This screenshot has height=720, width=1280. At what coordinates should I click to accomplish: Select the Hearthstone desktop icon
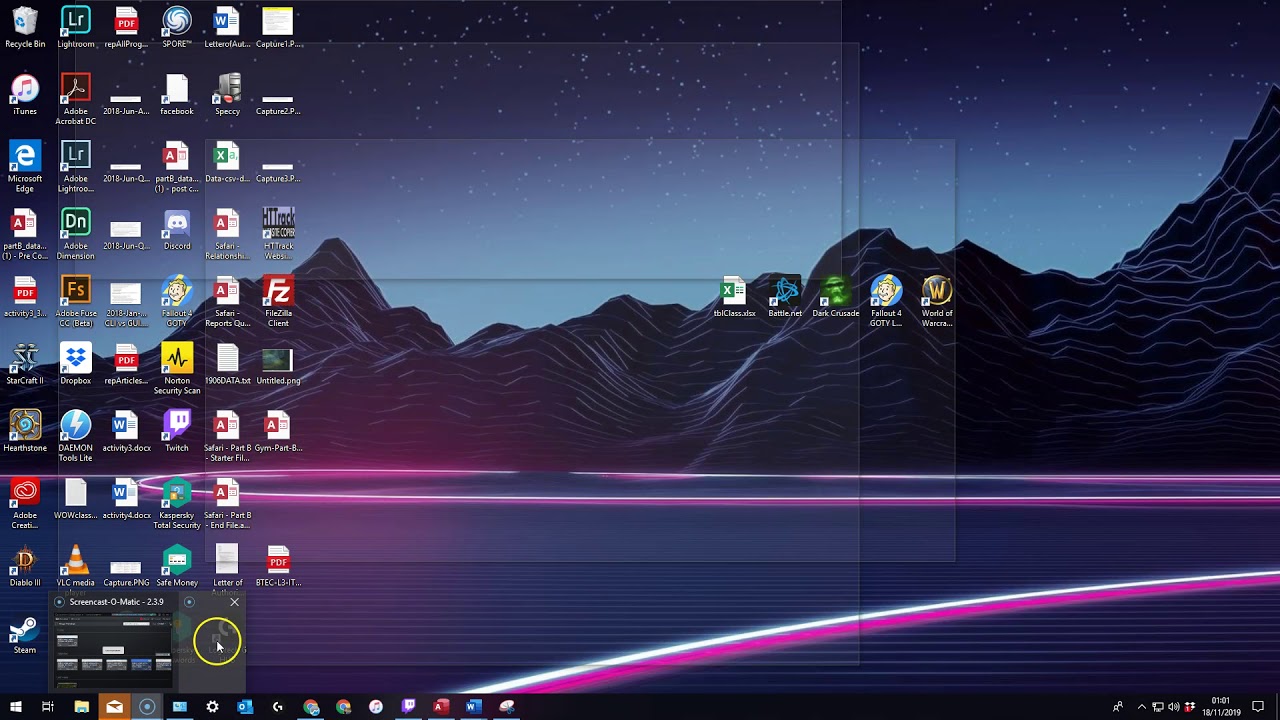coord(25,431)
